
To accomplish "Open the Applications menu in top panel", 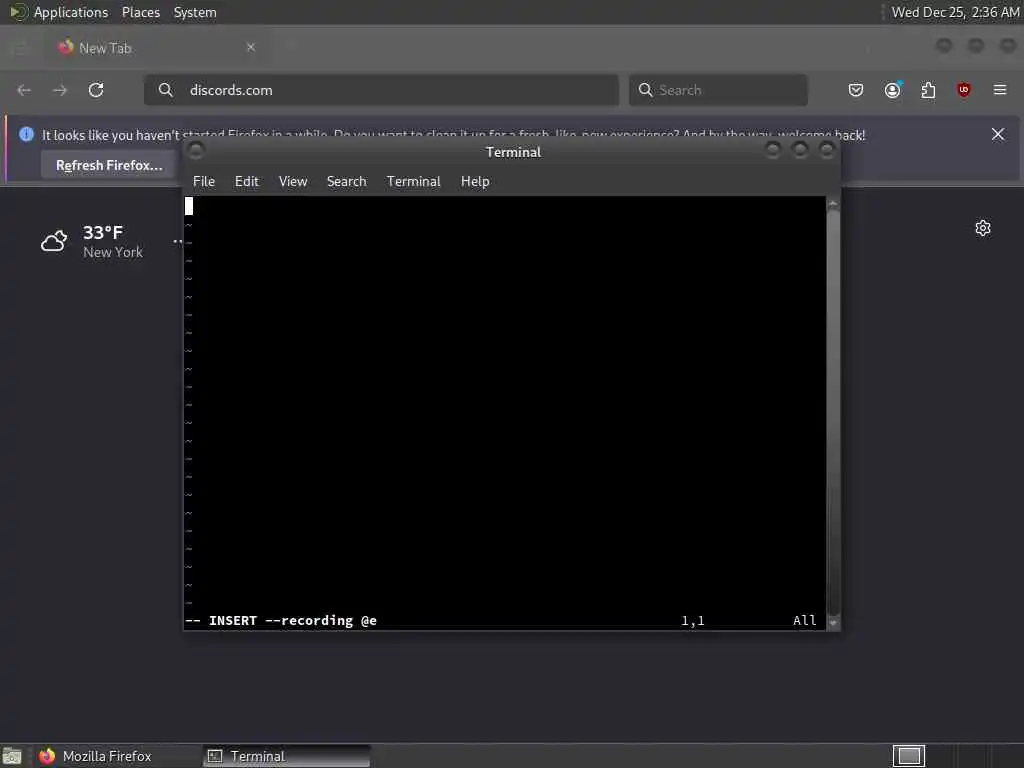I will (71, 12).
